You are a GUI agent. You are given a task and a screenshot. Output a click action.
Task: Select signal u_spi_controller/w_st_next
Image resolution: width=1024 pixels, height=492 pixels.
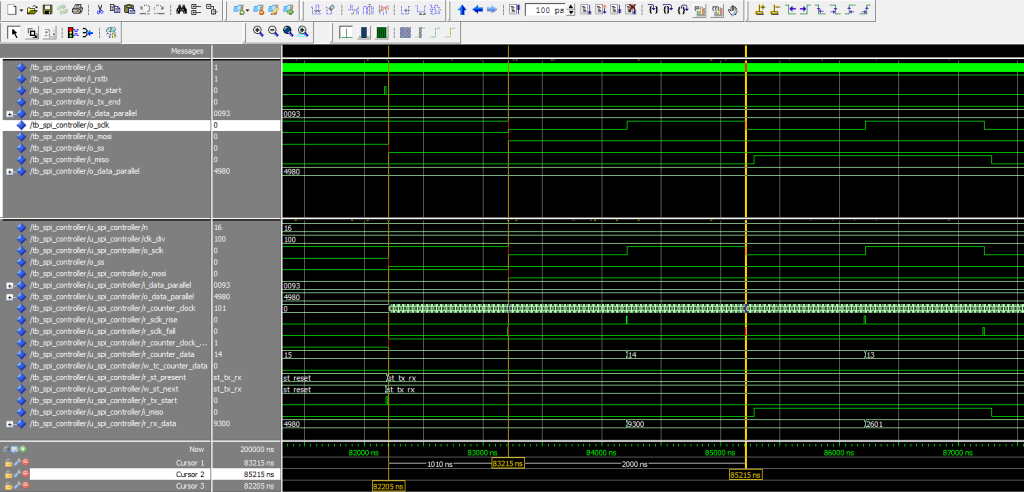click(x=106, y=389)
